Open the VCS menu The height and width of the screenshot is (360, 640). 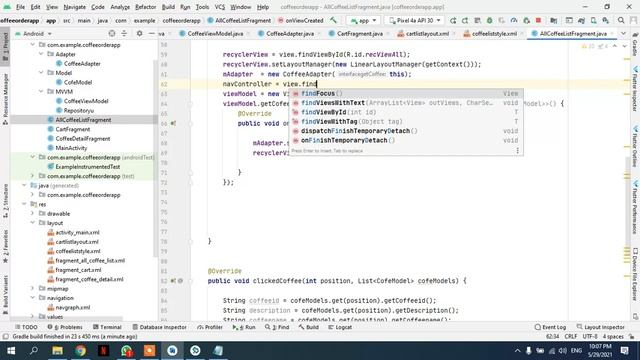(220, 7)
